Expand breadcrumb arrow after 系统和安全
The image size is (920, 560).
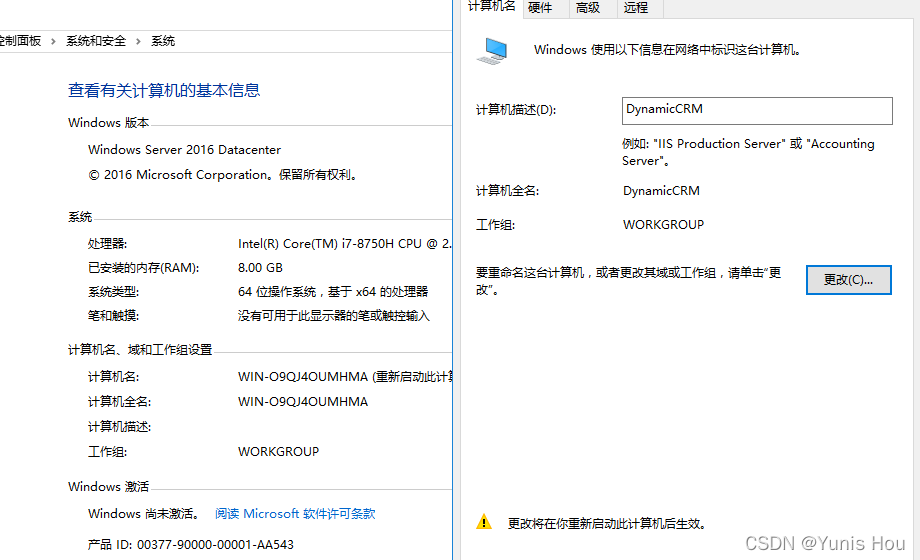[x=138, y=41]
